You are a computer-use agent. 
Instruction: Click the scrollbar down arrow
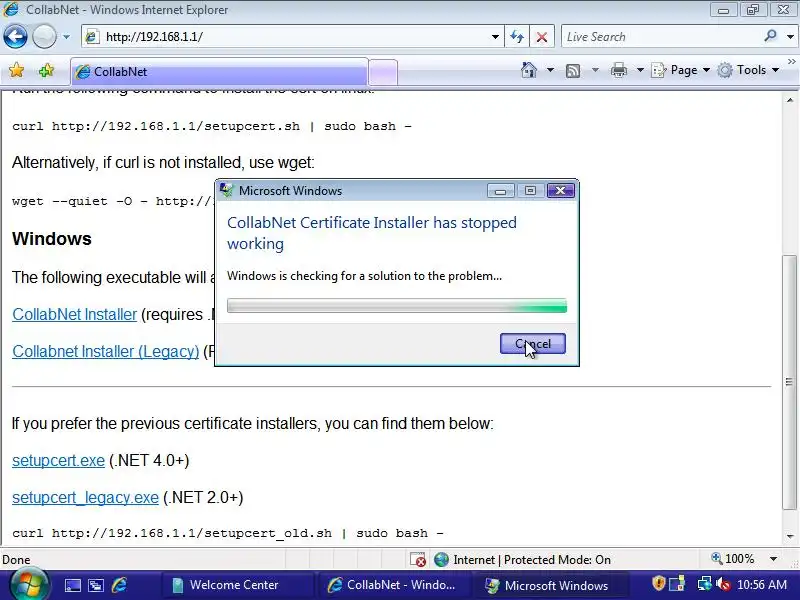click(789, 536)
